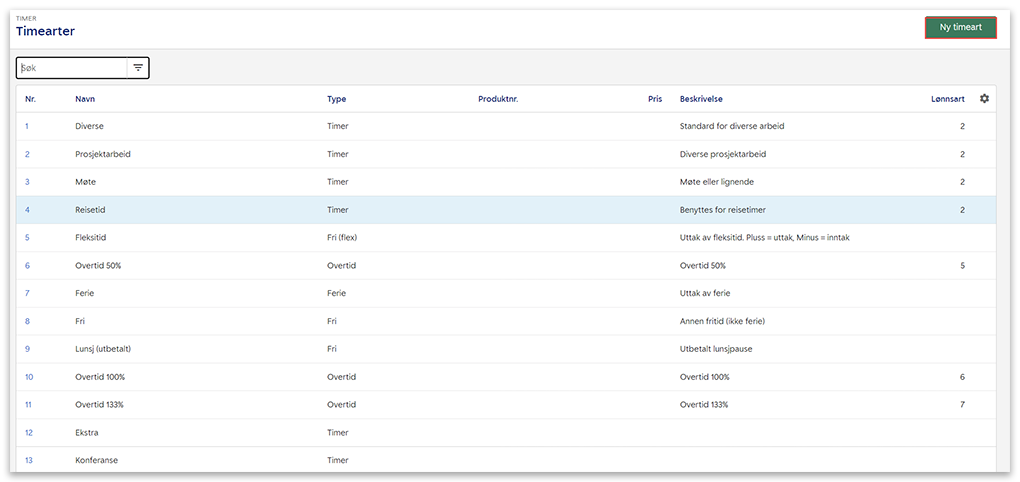Click the Lønnsart column header

947,99
